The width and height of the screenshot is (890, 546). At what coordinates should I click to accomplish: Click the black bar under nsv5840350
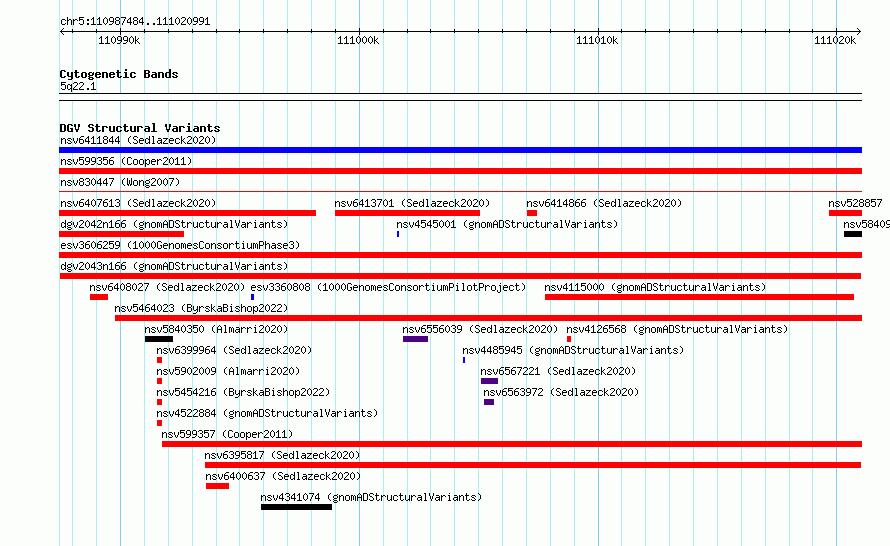[x=159, y=339]
